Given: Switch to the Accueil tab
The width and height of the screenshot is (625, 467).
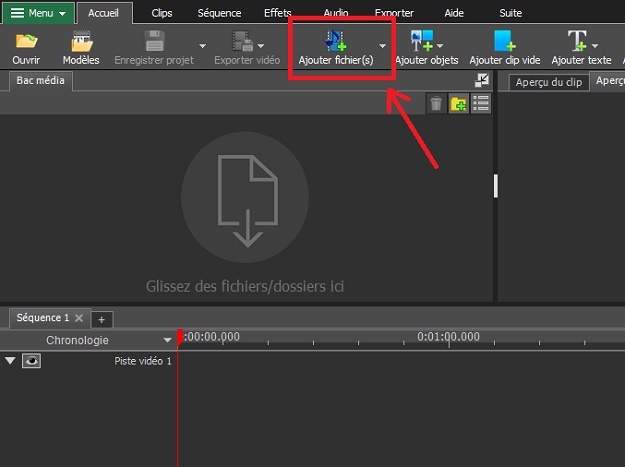Looking at the screenshot, I should 104,13.
